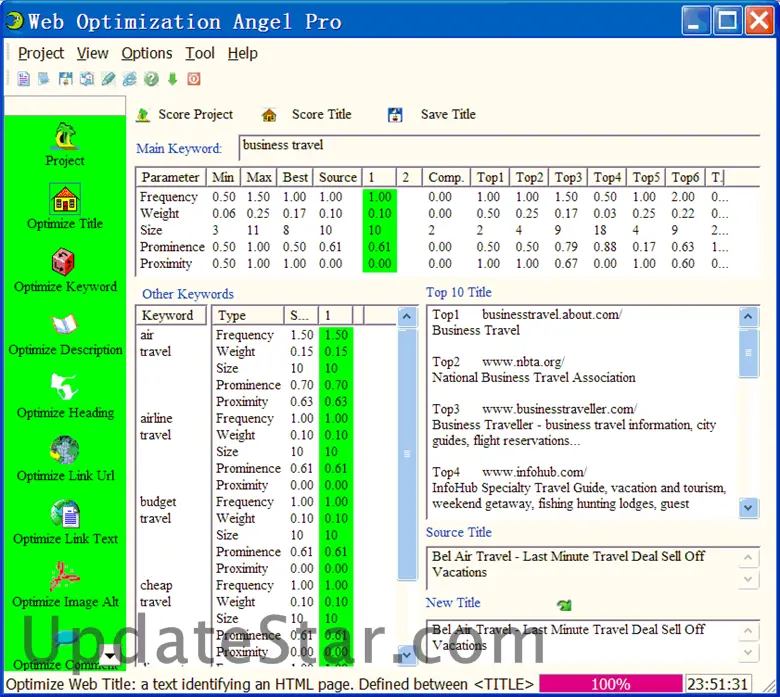Open the Tool menu
This screenshot has height=697, width=780.
pos(200,53)
